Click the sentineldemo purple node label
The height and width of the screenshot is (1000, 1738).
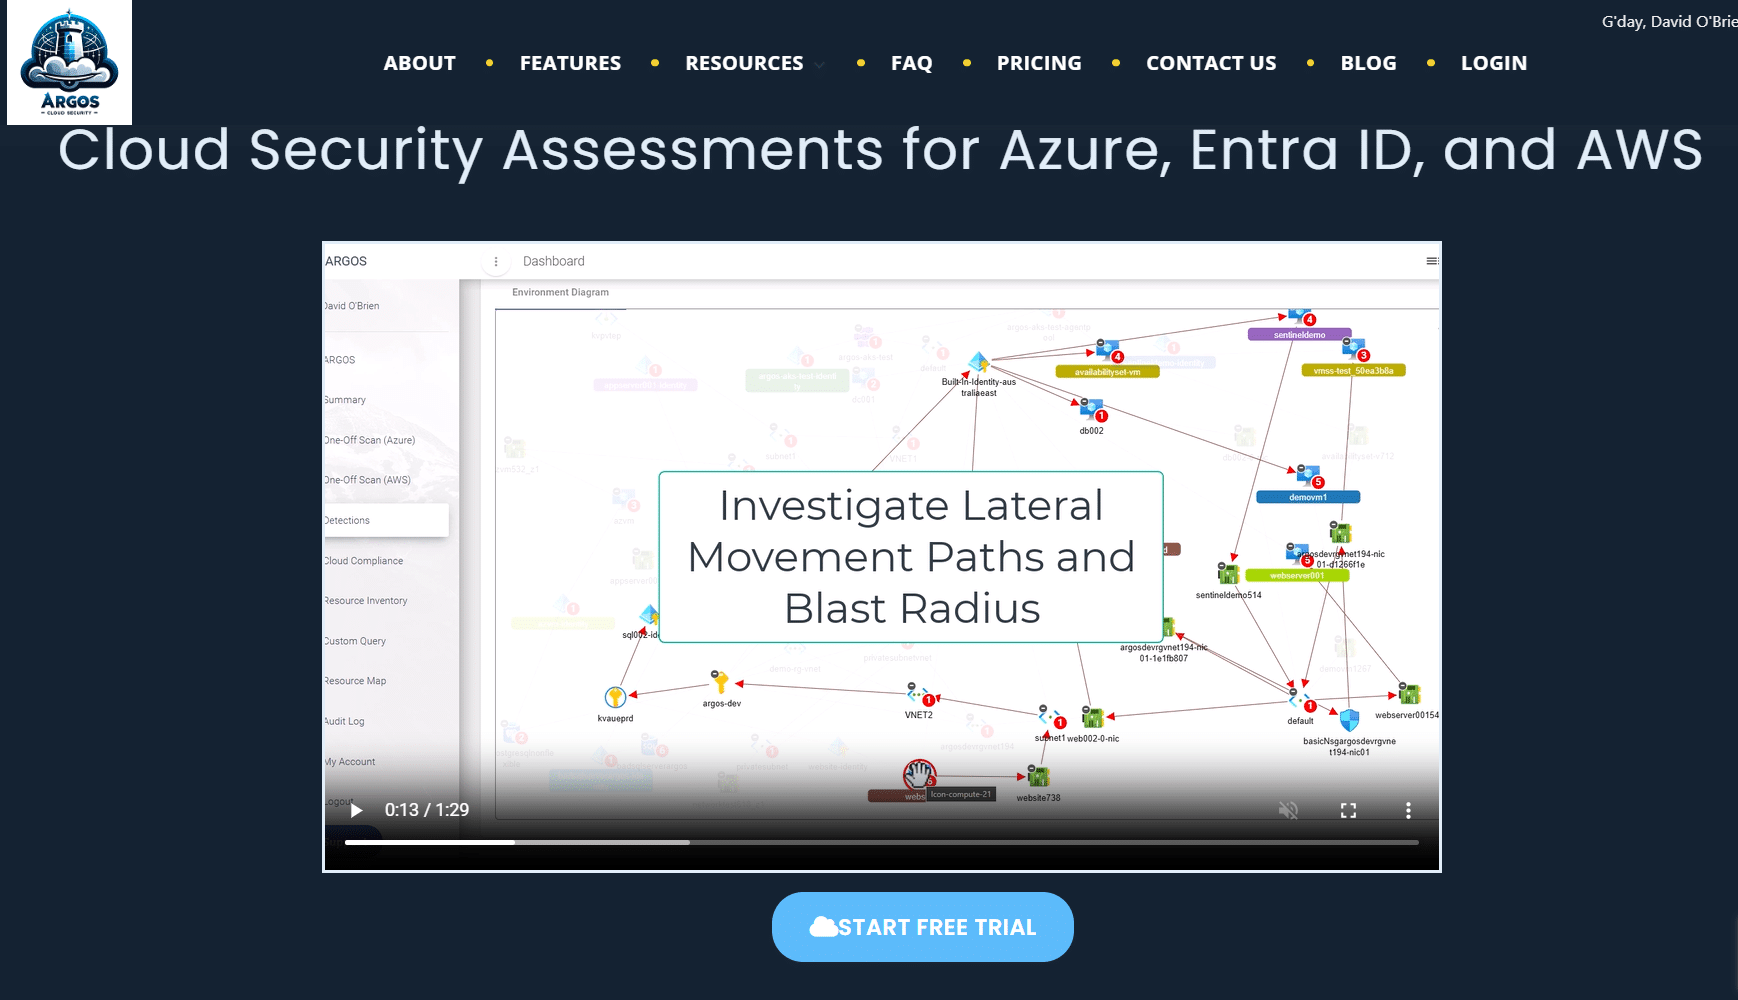[x=1299, y=335]
